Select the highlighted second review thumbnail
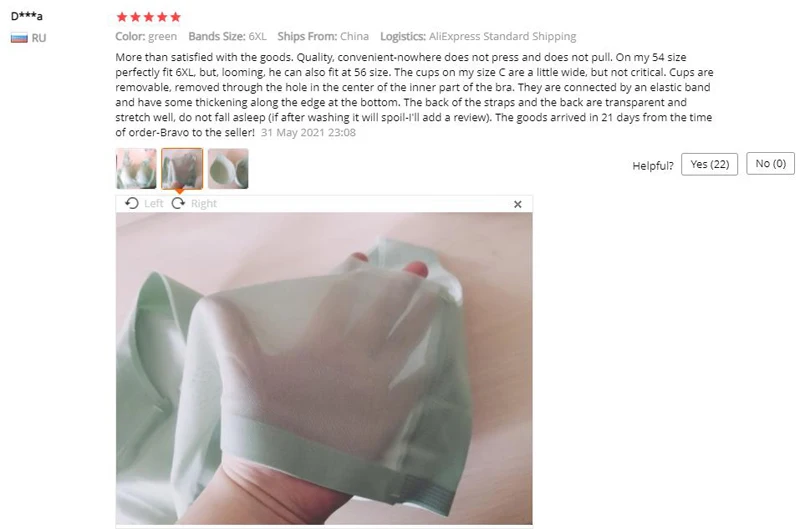Screen dimensions: 800x529 (x=182, y=168)
